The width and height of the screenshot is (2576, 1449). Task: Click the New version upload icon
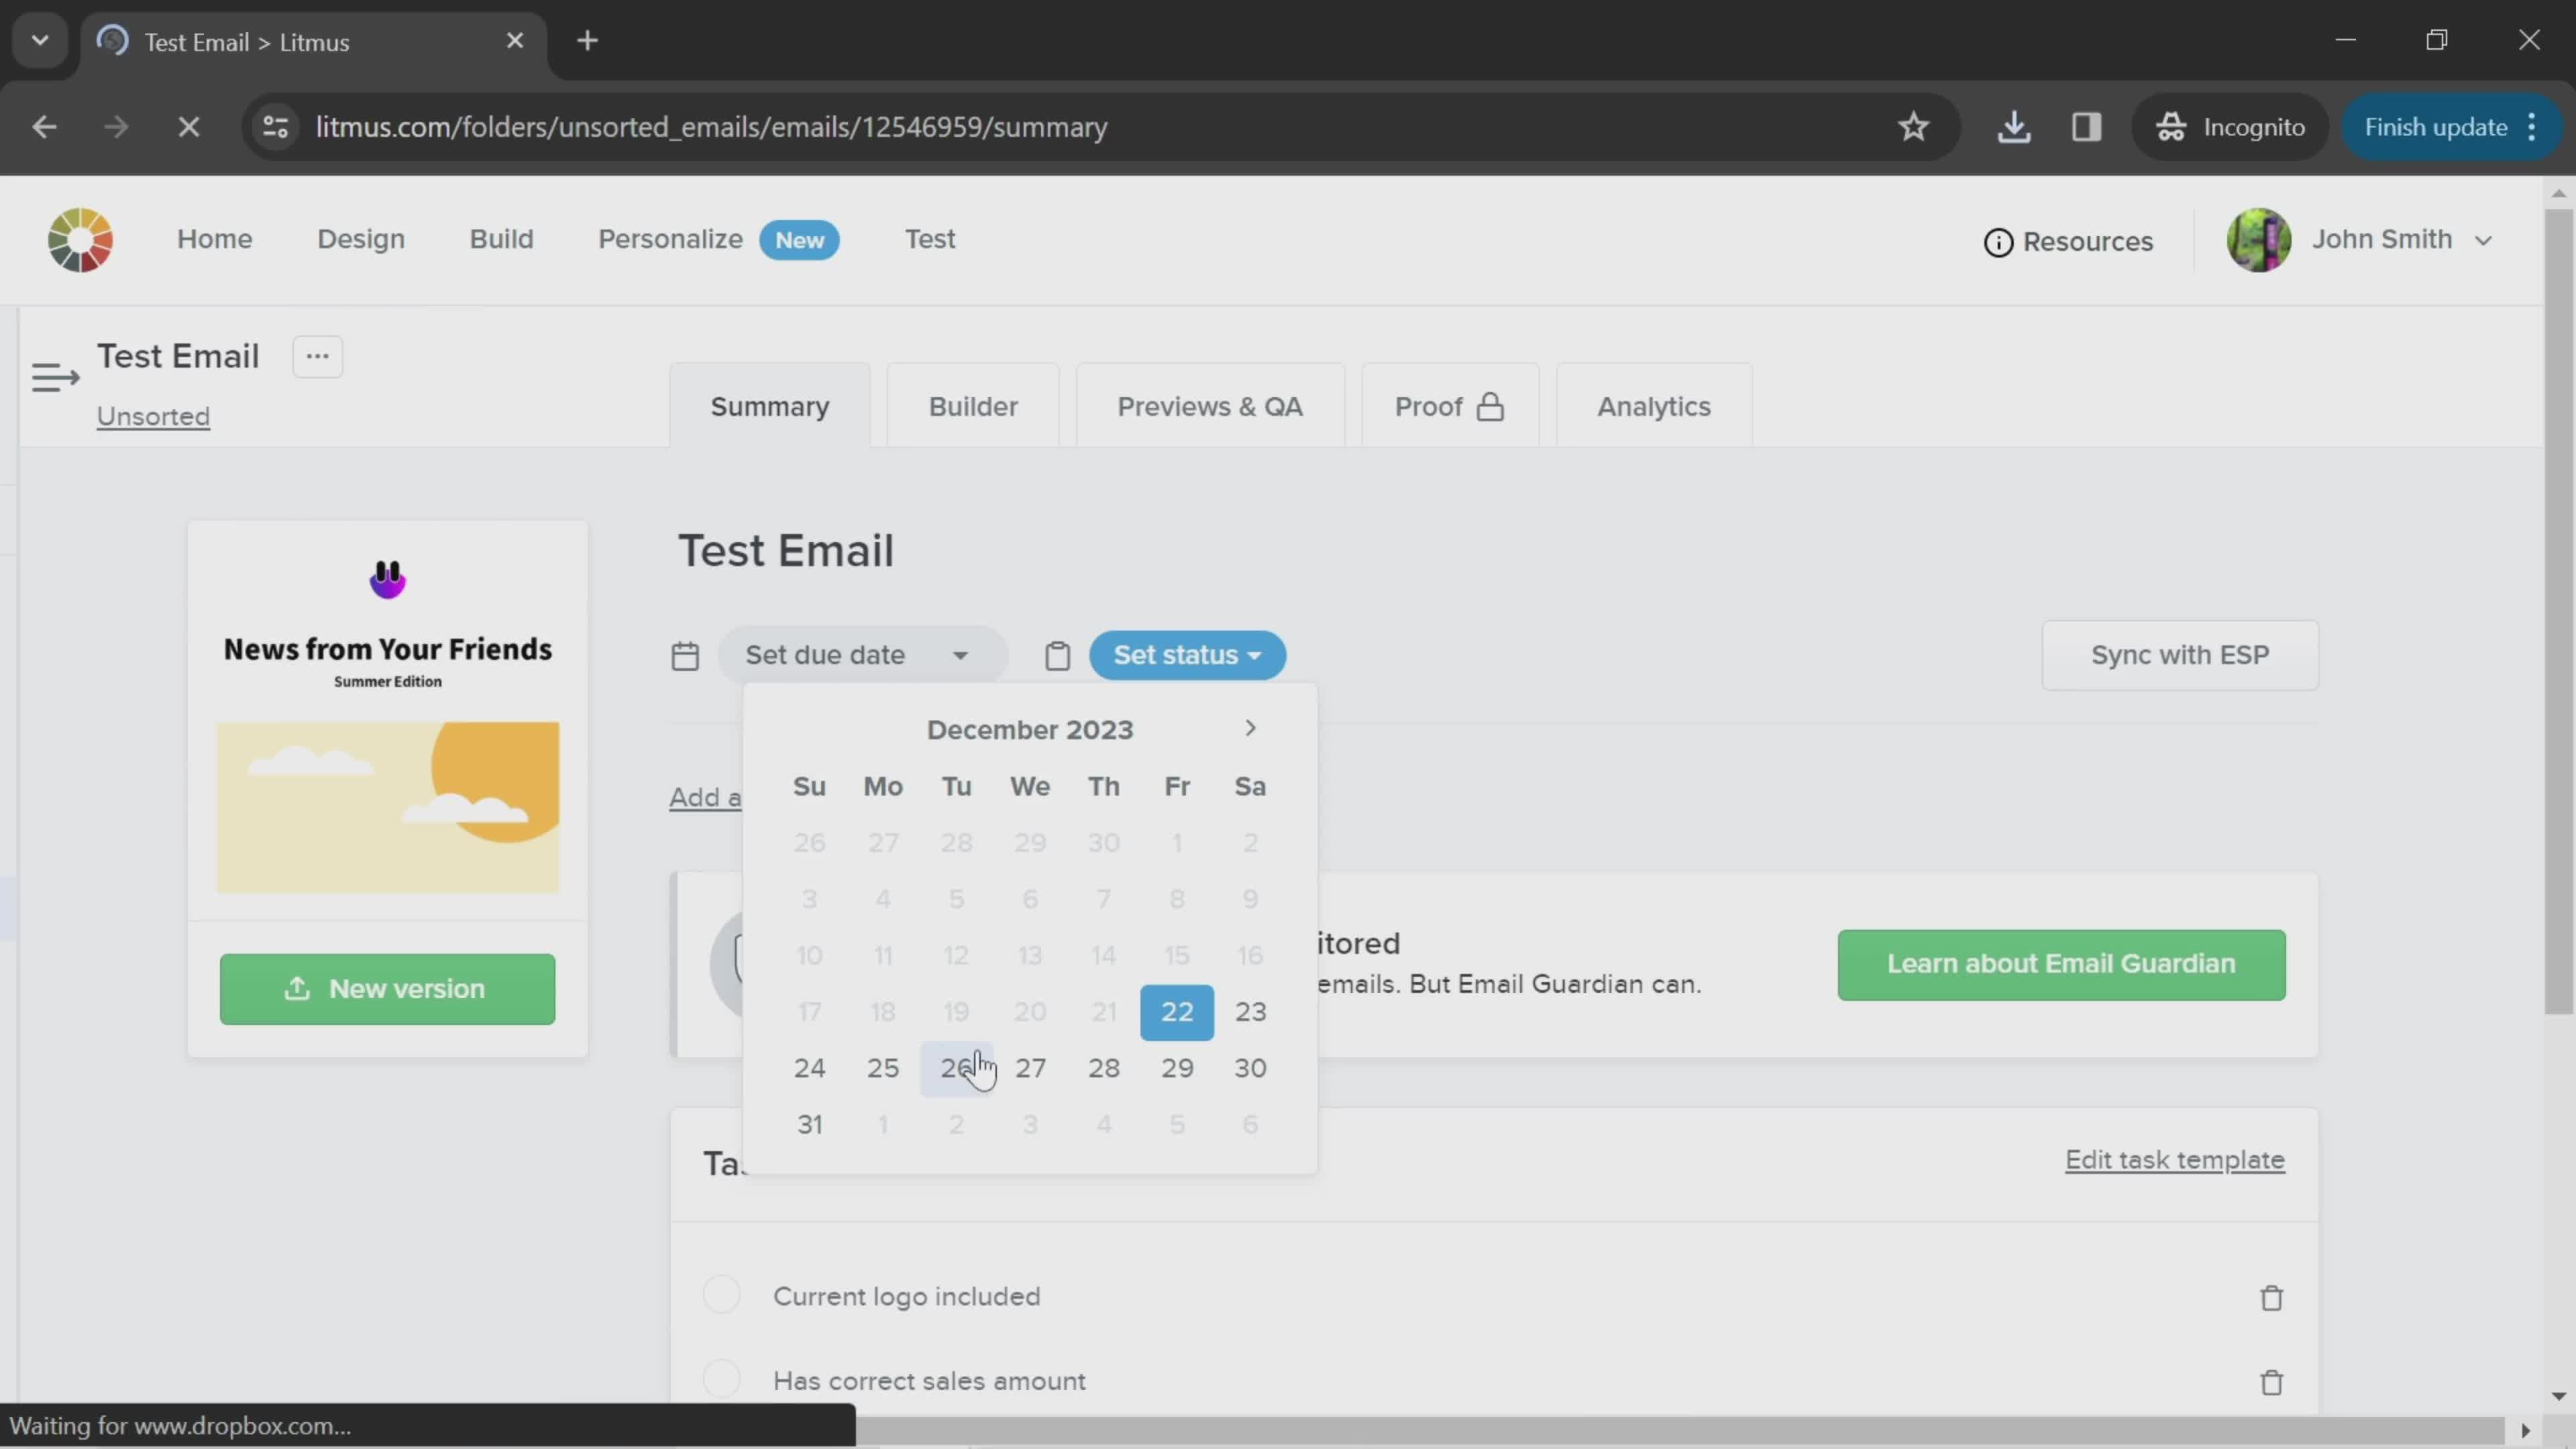[x=295, y=989]
